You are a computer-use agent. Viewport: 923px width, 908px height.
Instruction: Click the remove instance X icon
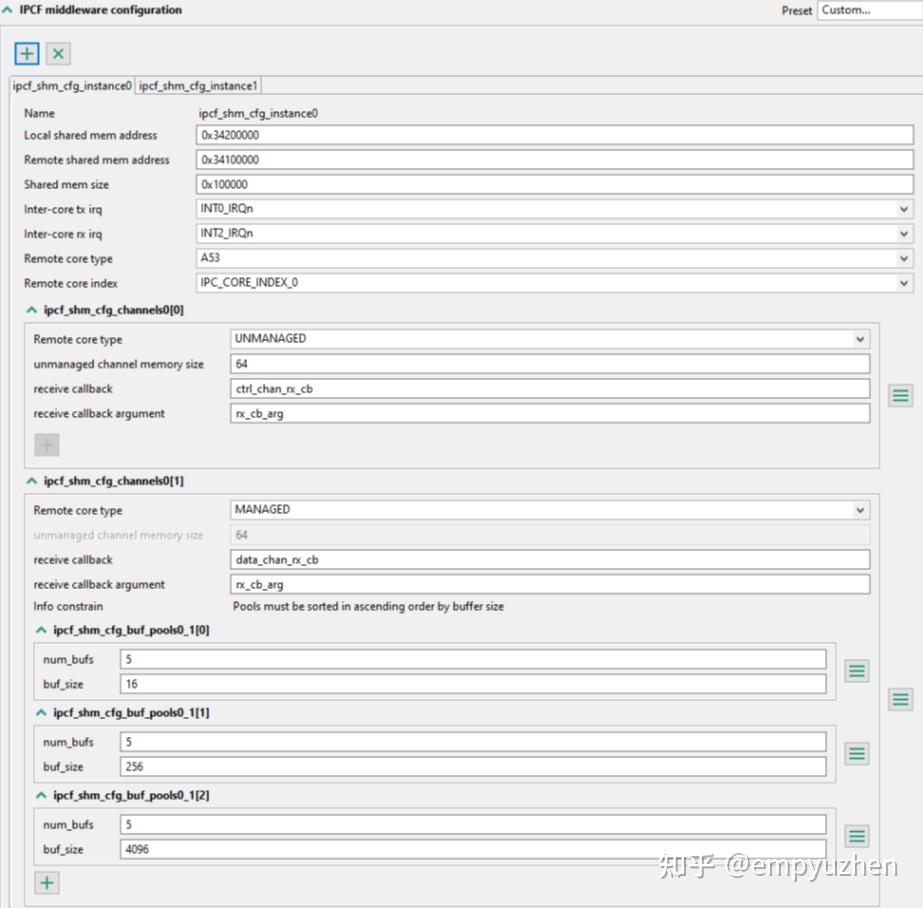[x=57, y=53]
